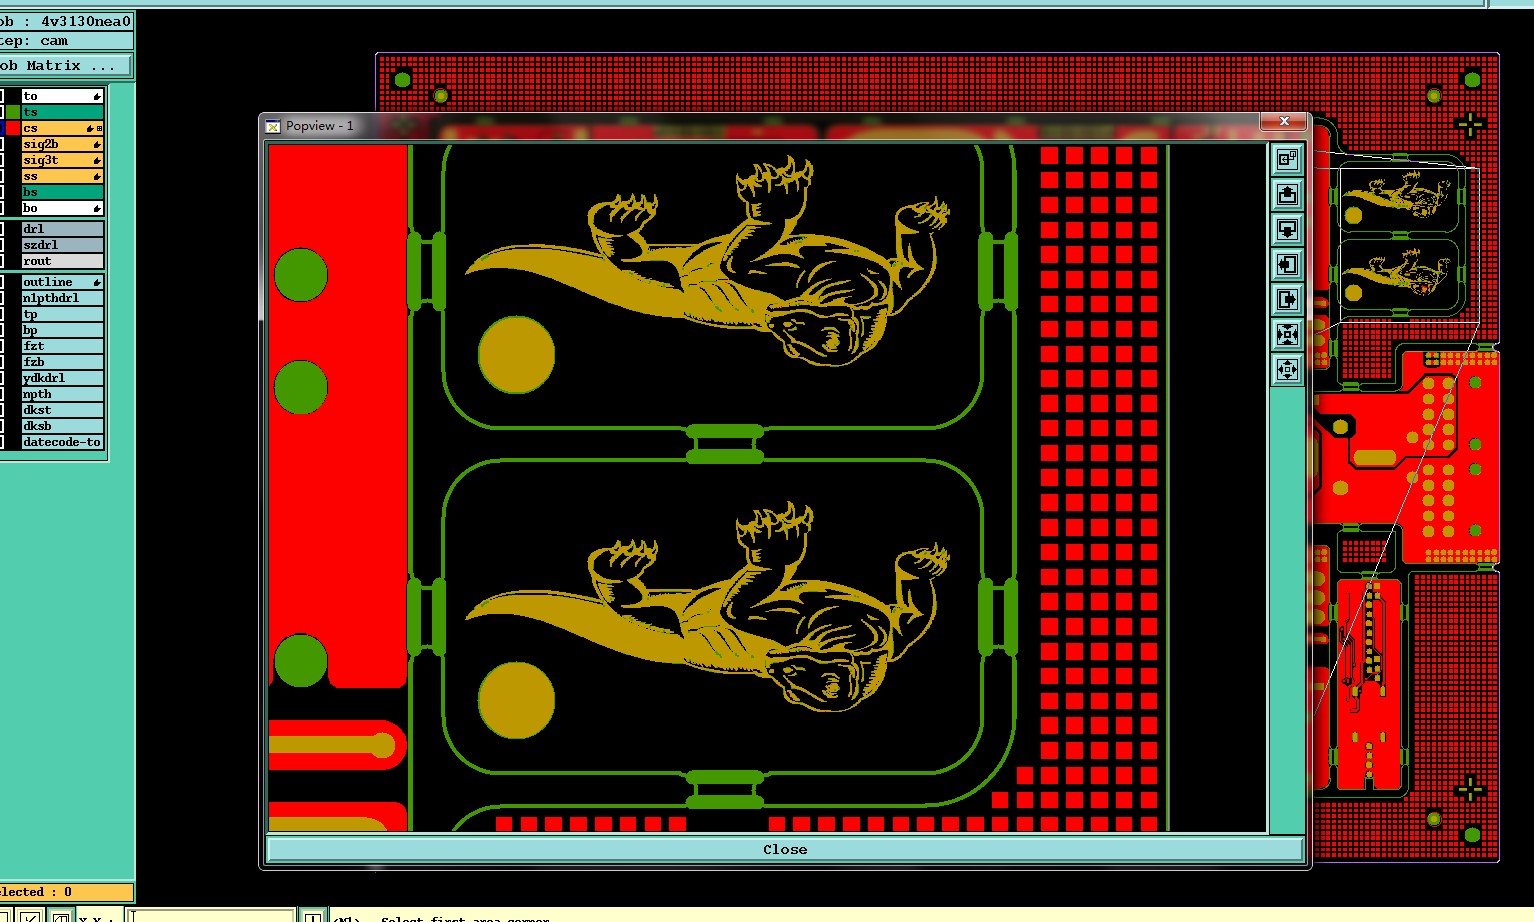Select the sig3t layer row
Viewport: 1534px width, 922px height.
pos(62,160)
